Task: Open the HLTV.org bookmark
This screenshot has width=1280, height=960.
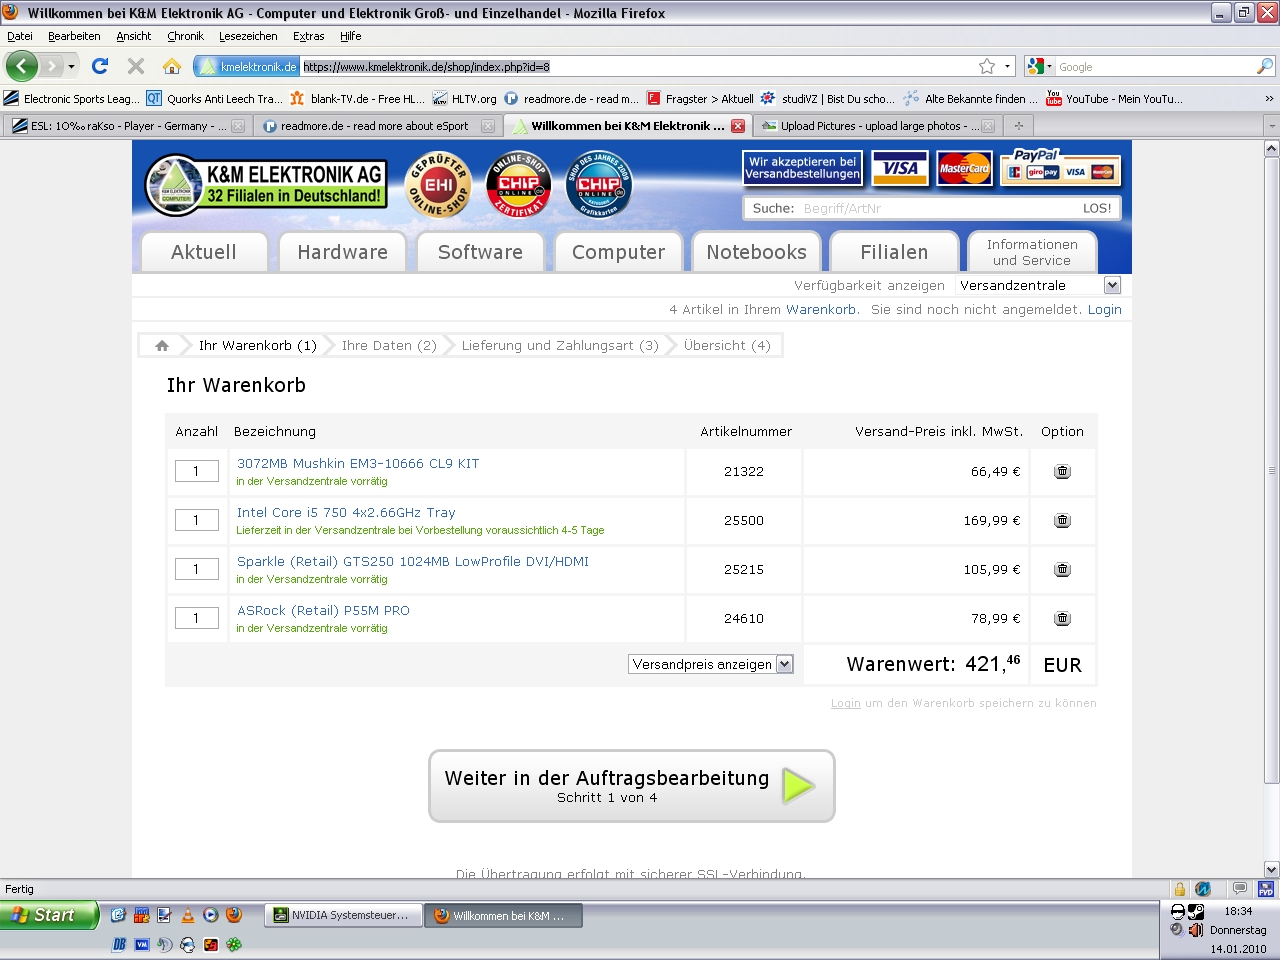Action: pos(465,98)
